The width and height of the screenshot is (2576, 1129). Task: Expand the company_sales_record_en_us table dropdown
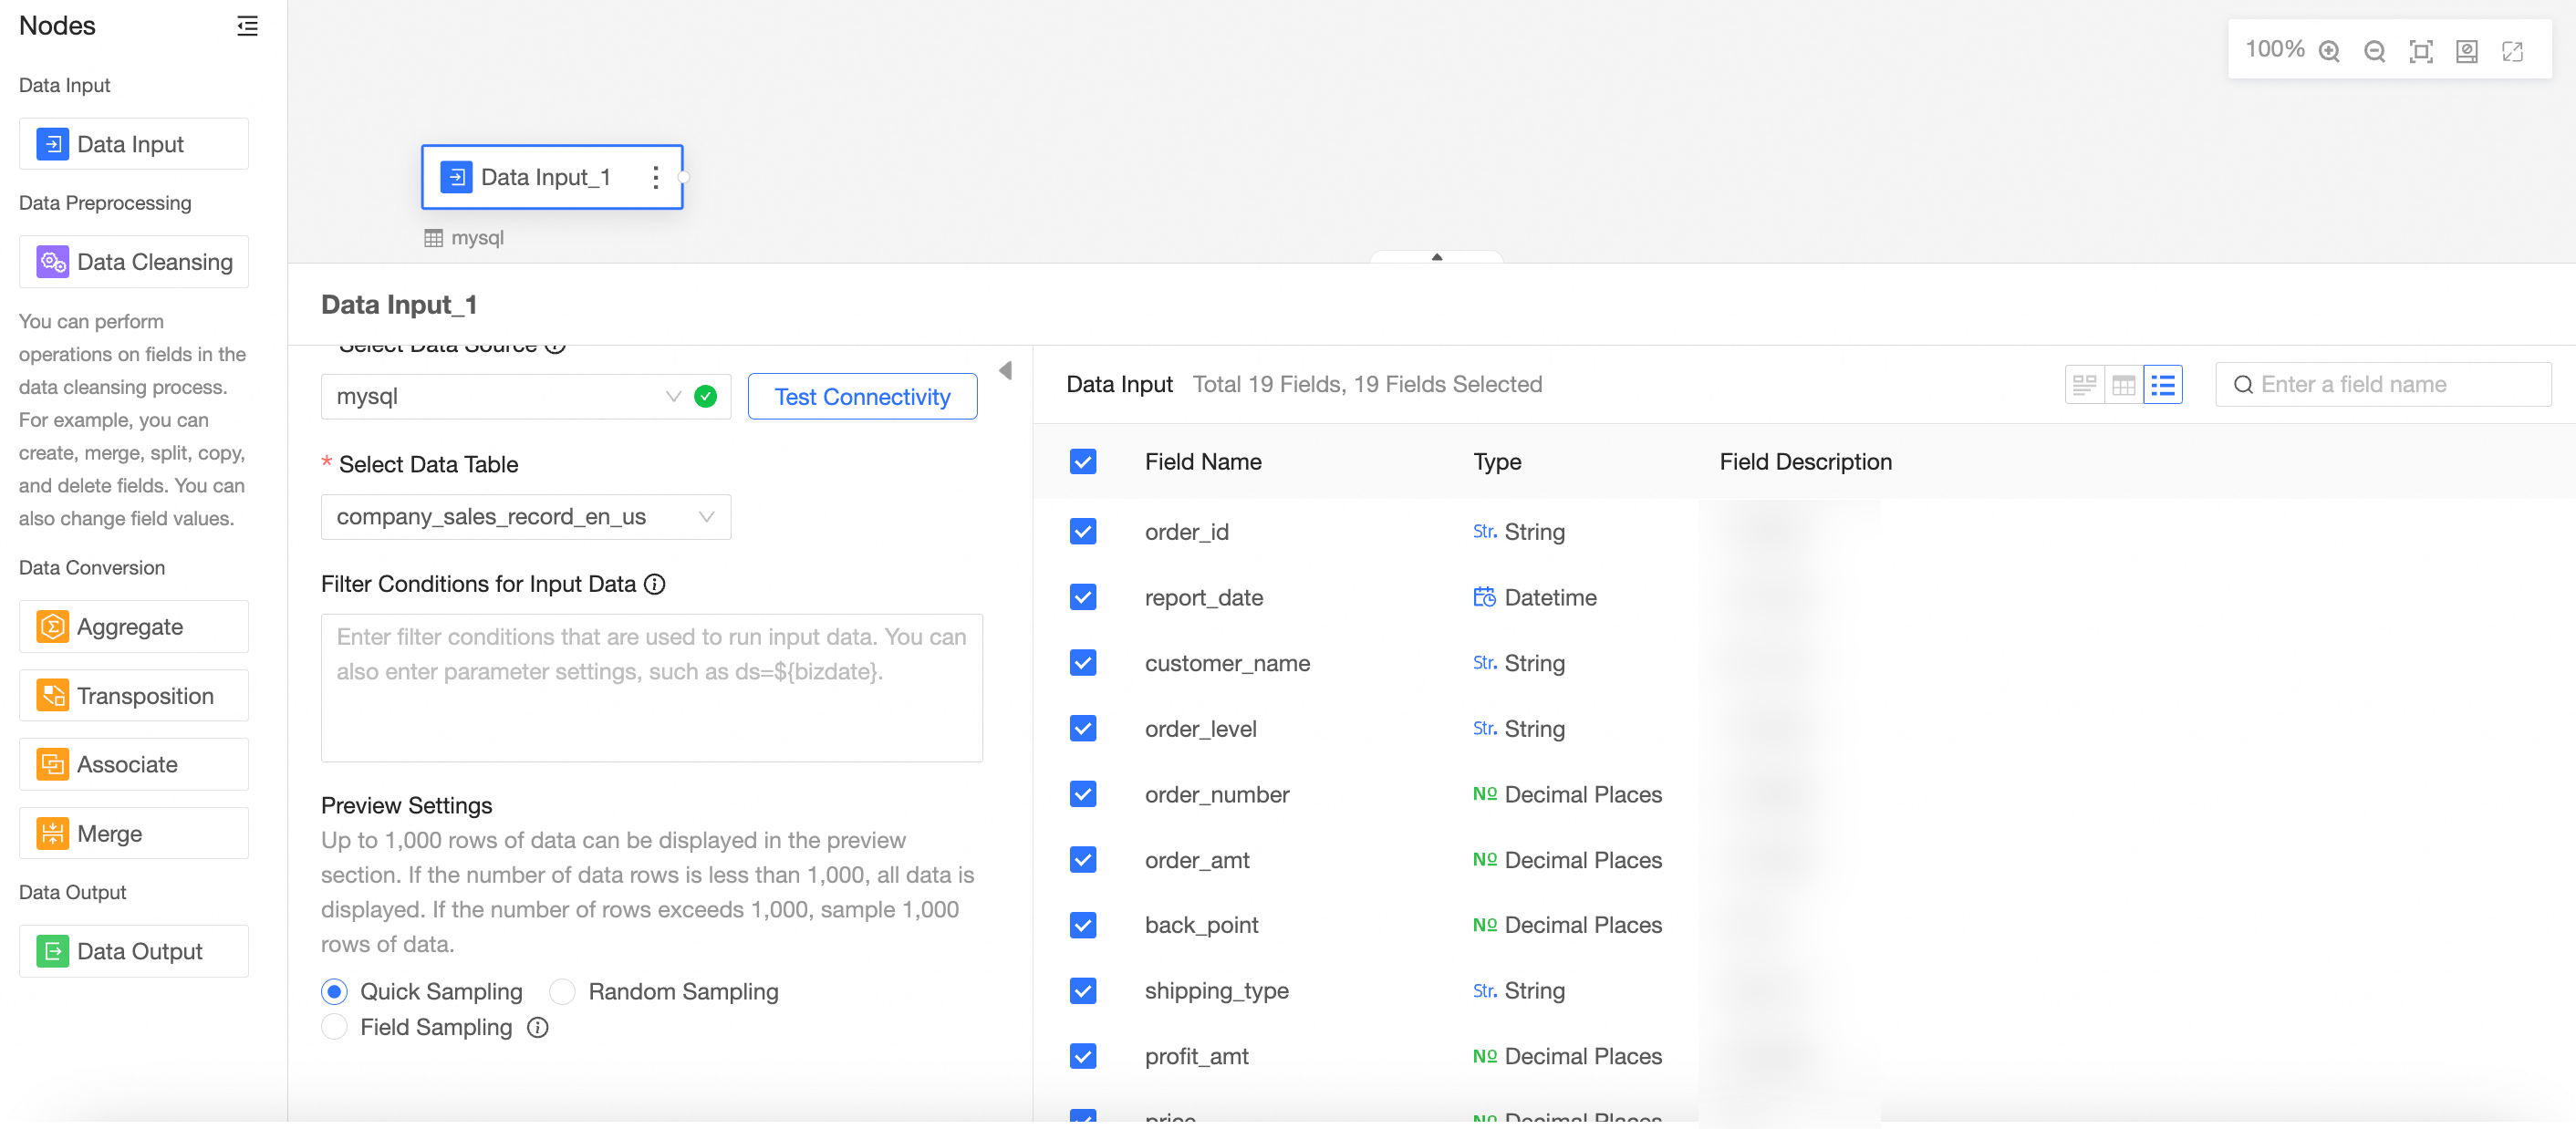coord(525,517)
